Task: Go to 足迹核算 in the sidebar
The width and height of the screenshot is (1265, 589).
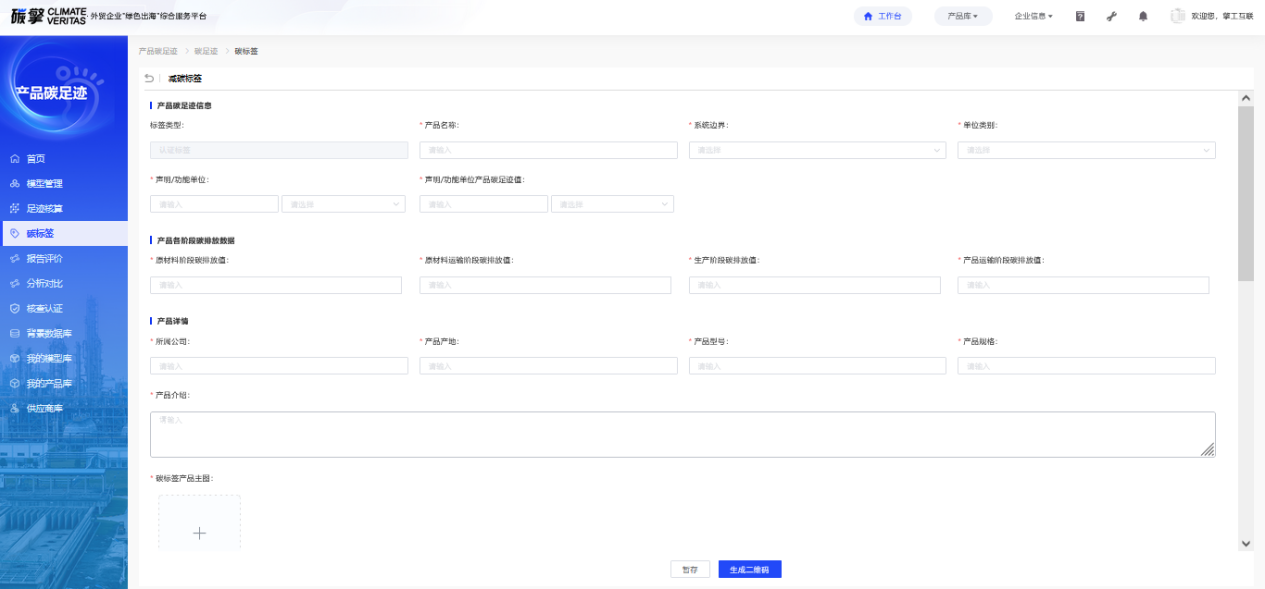Action: click(44, 209)
